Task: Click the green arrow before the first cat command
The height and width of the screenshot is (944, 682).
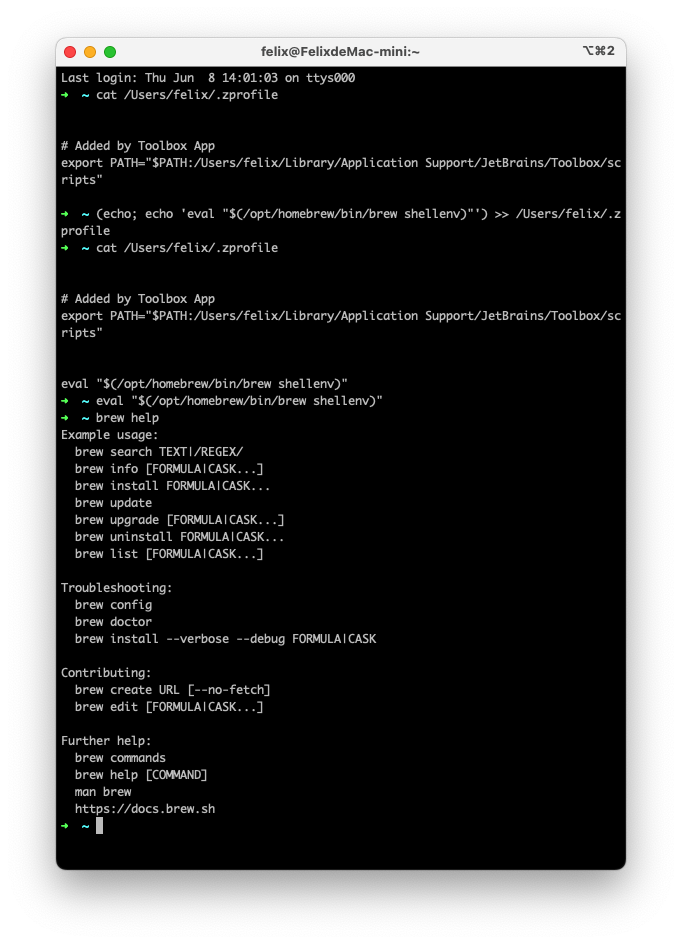Action: [x=65, y=95]
